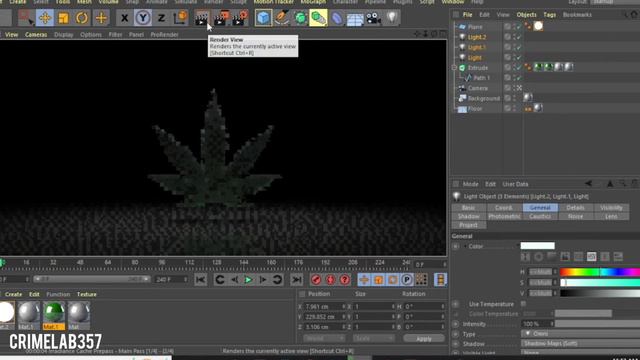Switch to the Visibility tab

611,208
